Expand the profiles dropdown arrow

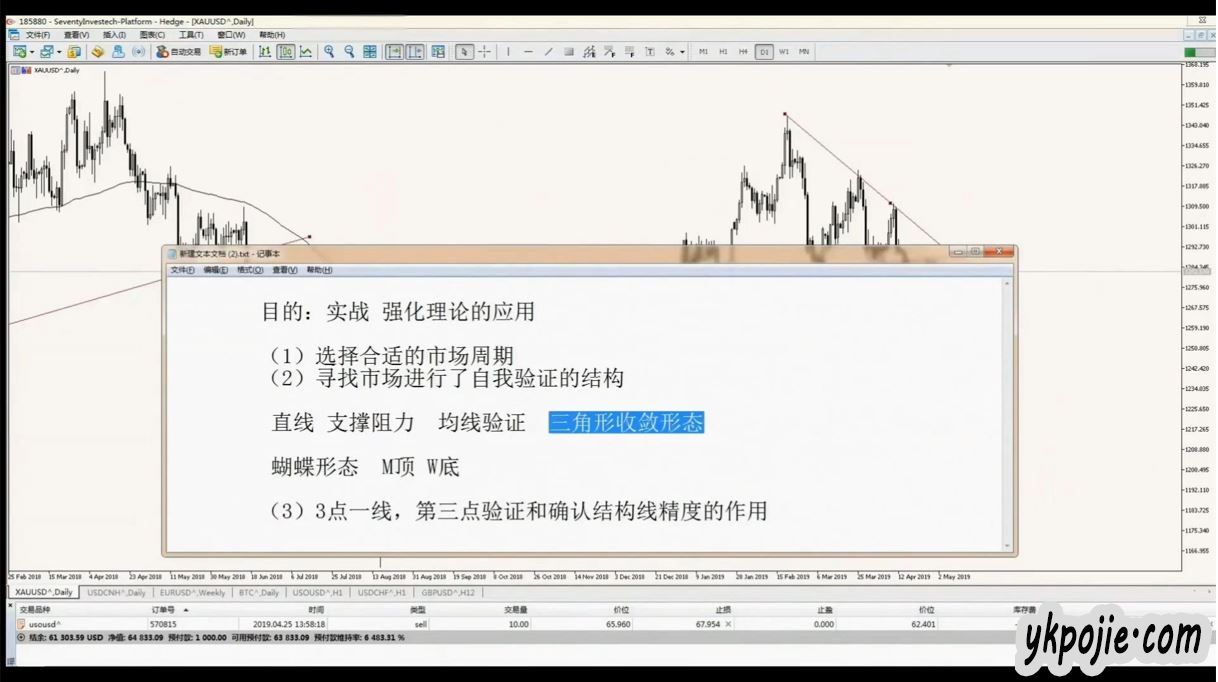click(x=59, y=52)
